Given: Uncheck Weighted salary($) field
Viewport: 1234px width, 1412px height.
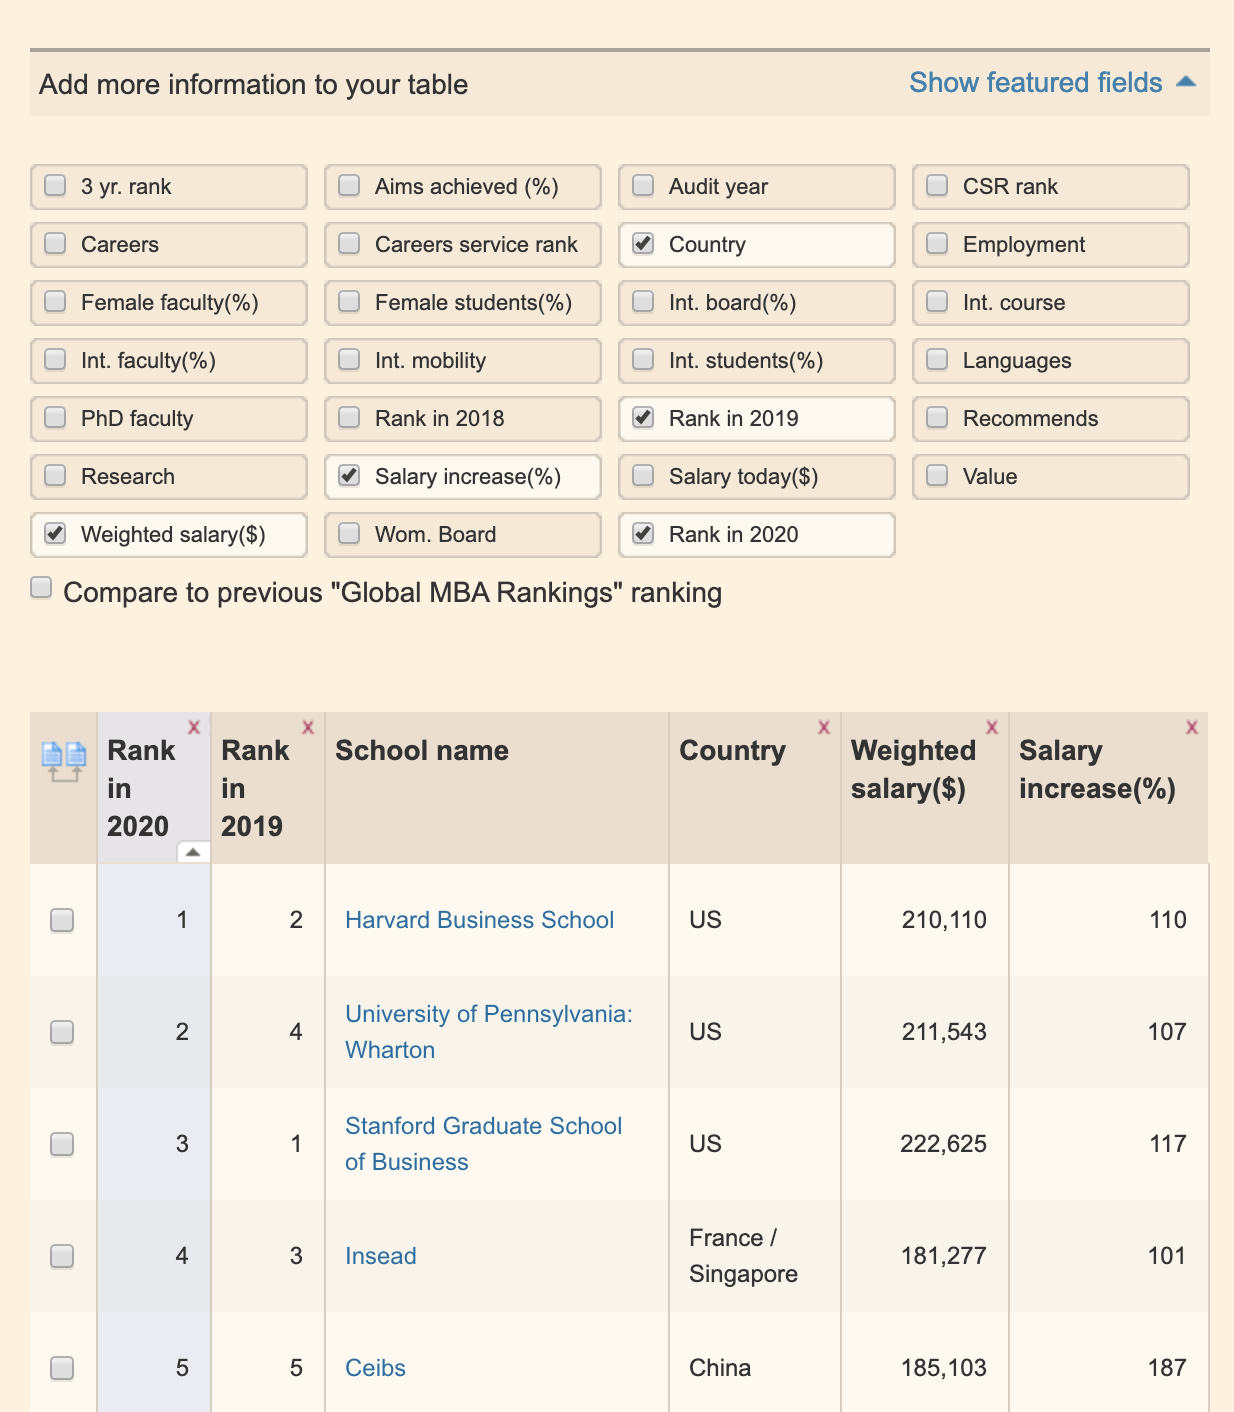Looking at the screenshot, I should point(56,534).
